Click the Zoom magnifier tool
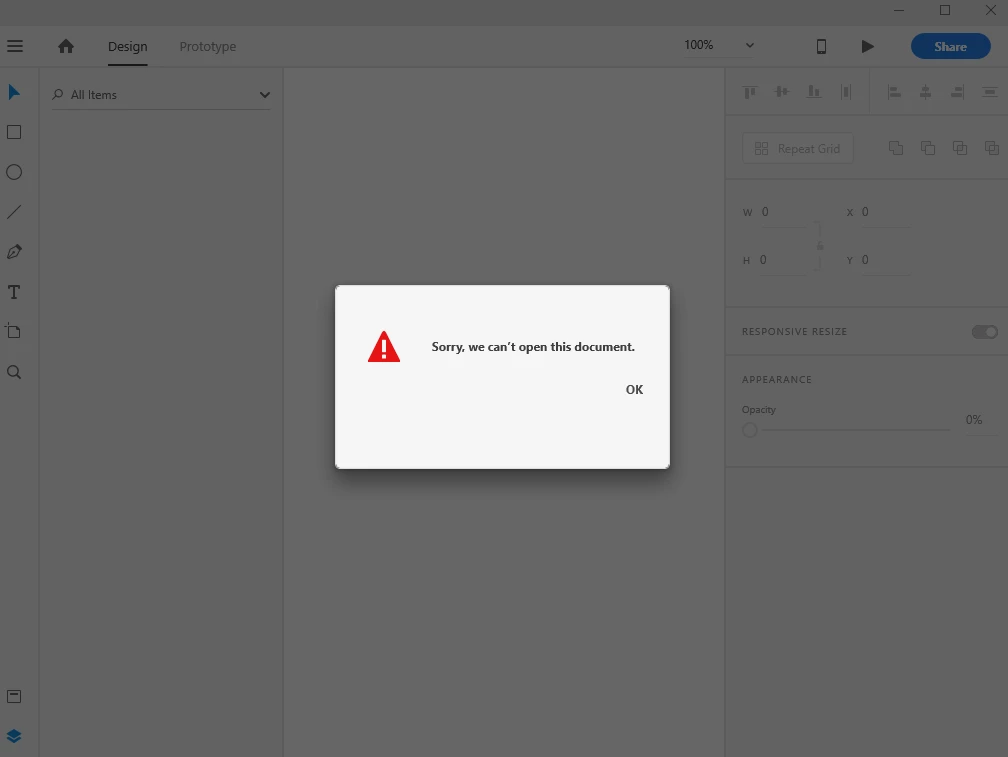 point(14,372)
